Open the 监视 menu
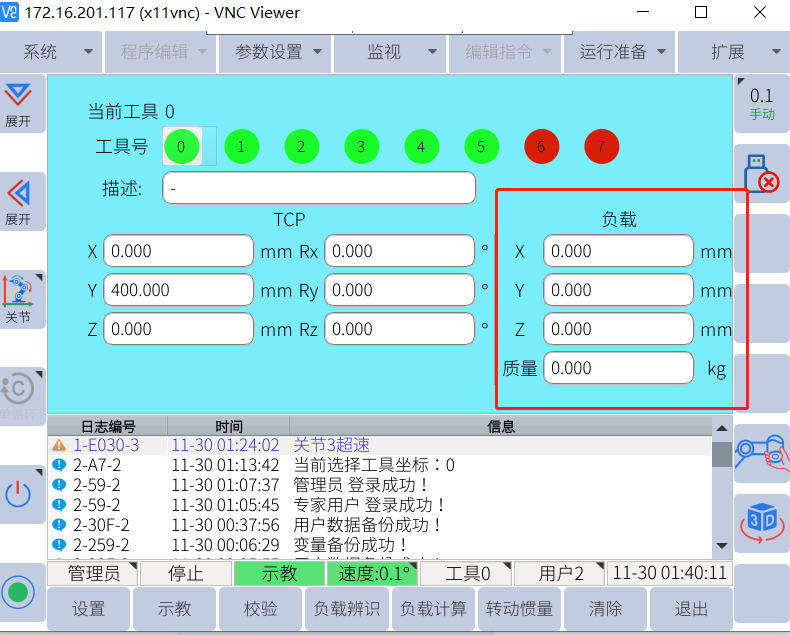 pos(392,52)
